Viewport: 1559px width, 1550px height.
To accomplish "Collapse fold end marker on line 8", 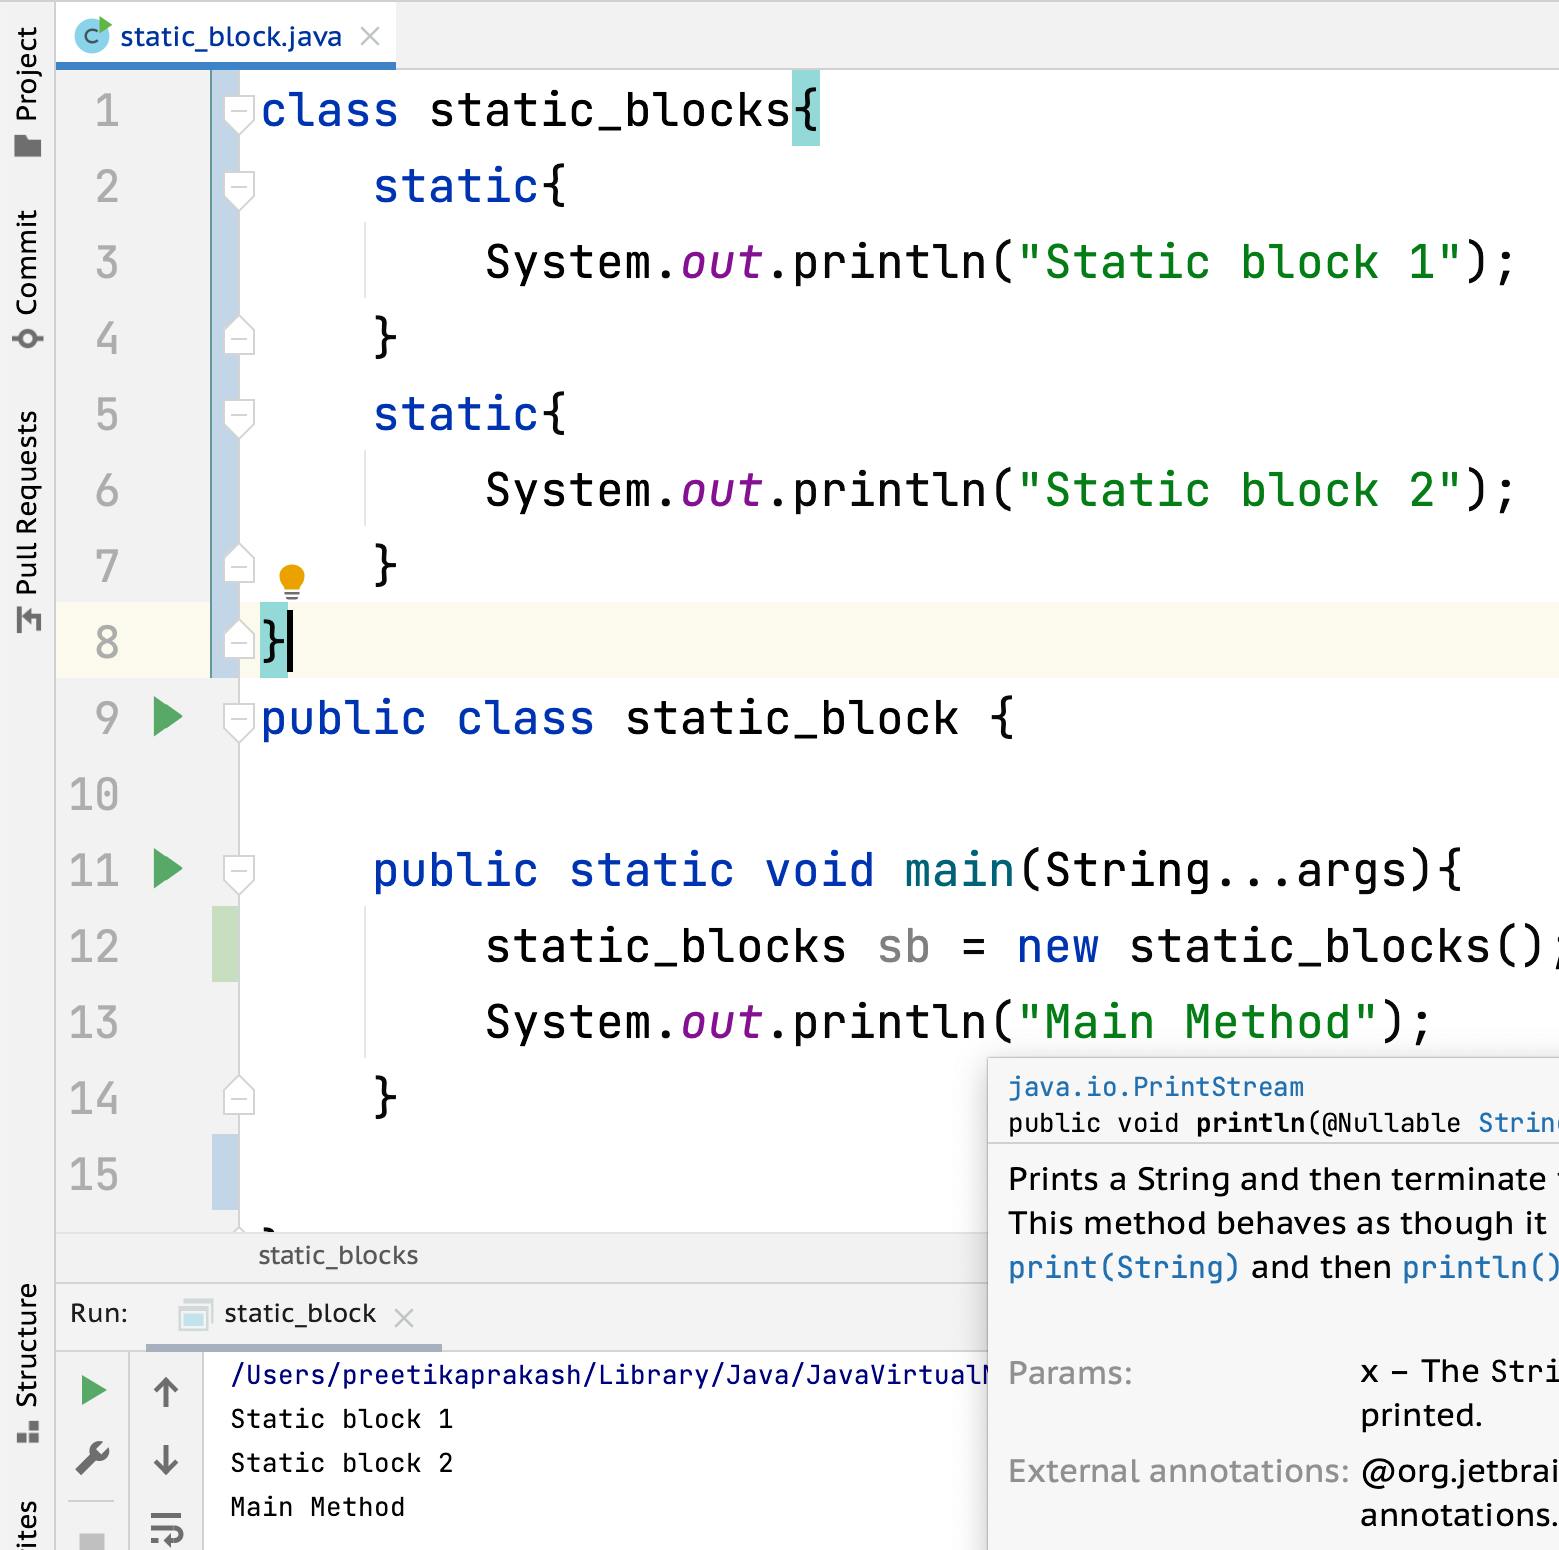I will click(238, 639).
